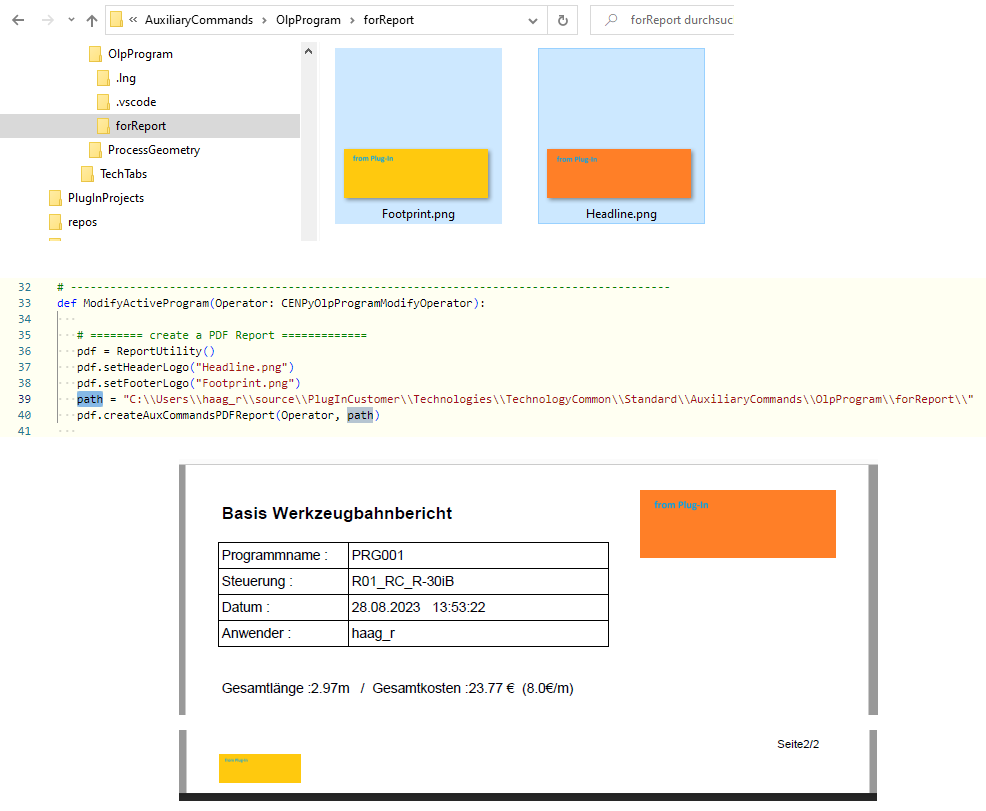Refresh the forReport folder view
This screenshot has height=811, width=986.
(x=562, y=20)
